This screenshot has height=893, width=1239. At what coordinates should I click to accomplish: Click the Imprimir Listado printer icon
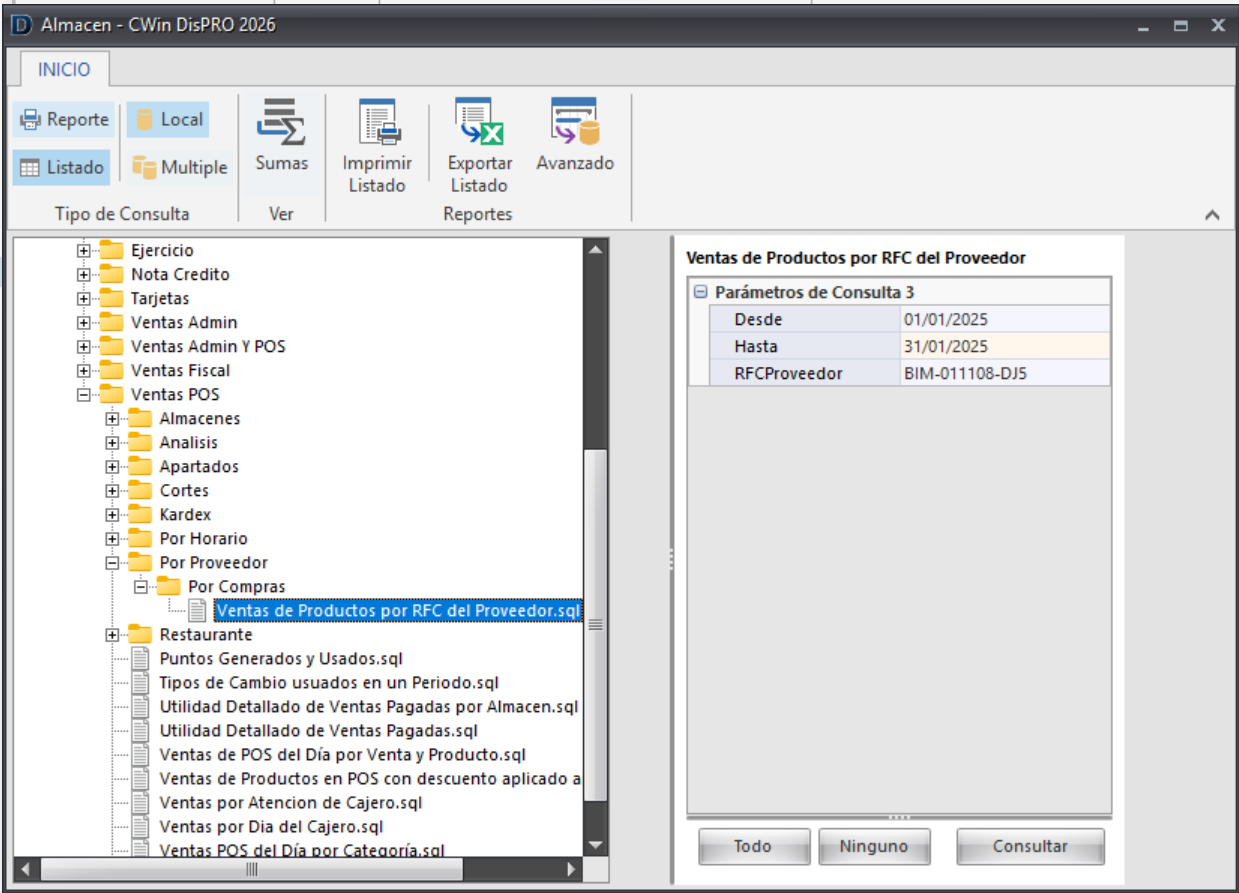pos(378,124)
